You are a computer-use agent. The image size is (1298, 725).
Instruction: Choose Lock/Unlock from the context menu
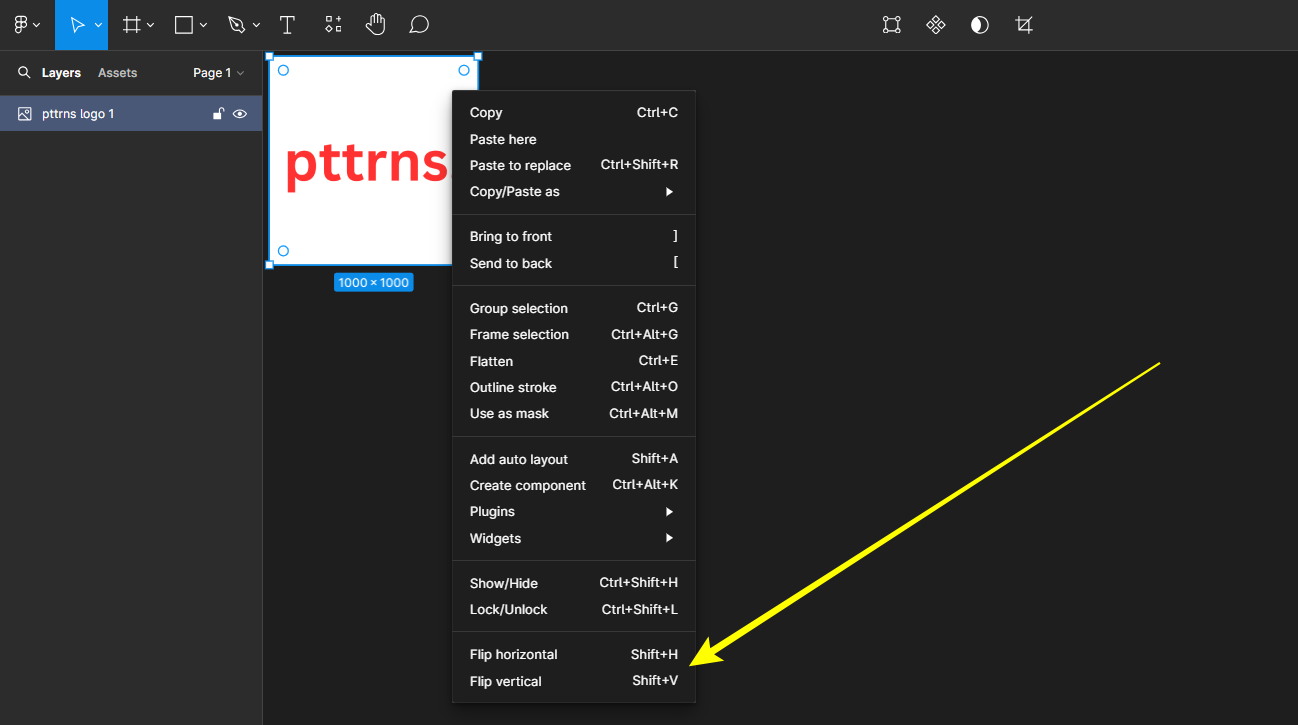click(574, 609)
